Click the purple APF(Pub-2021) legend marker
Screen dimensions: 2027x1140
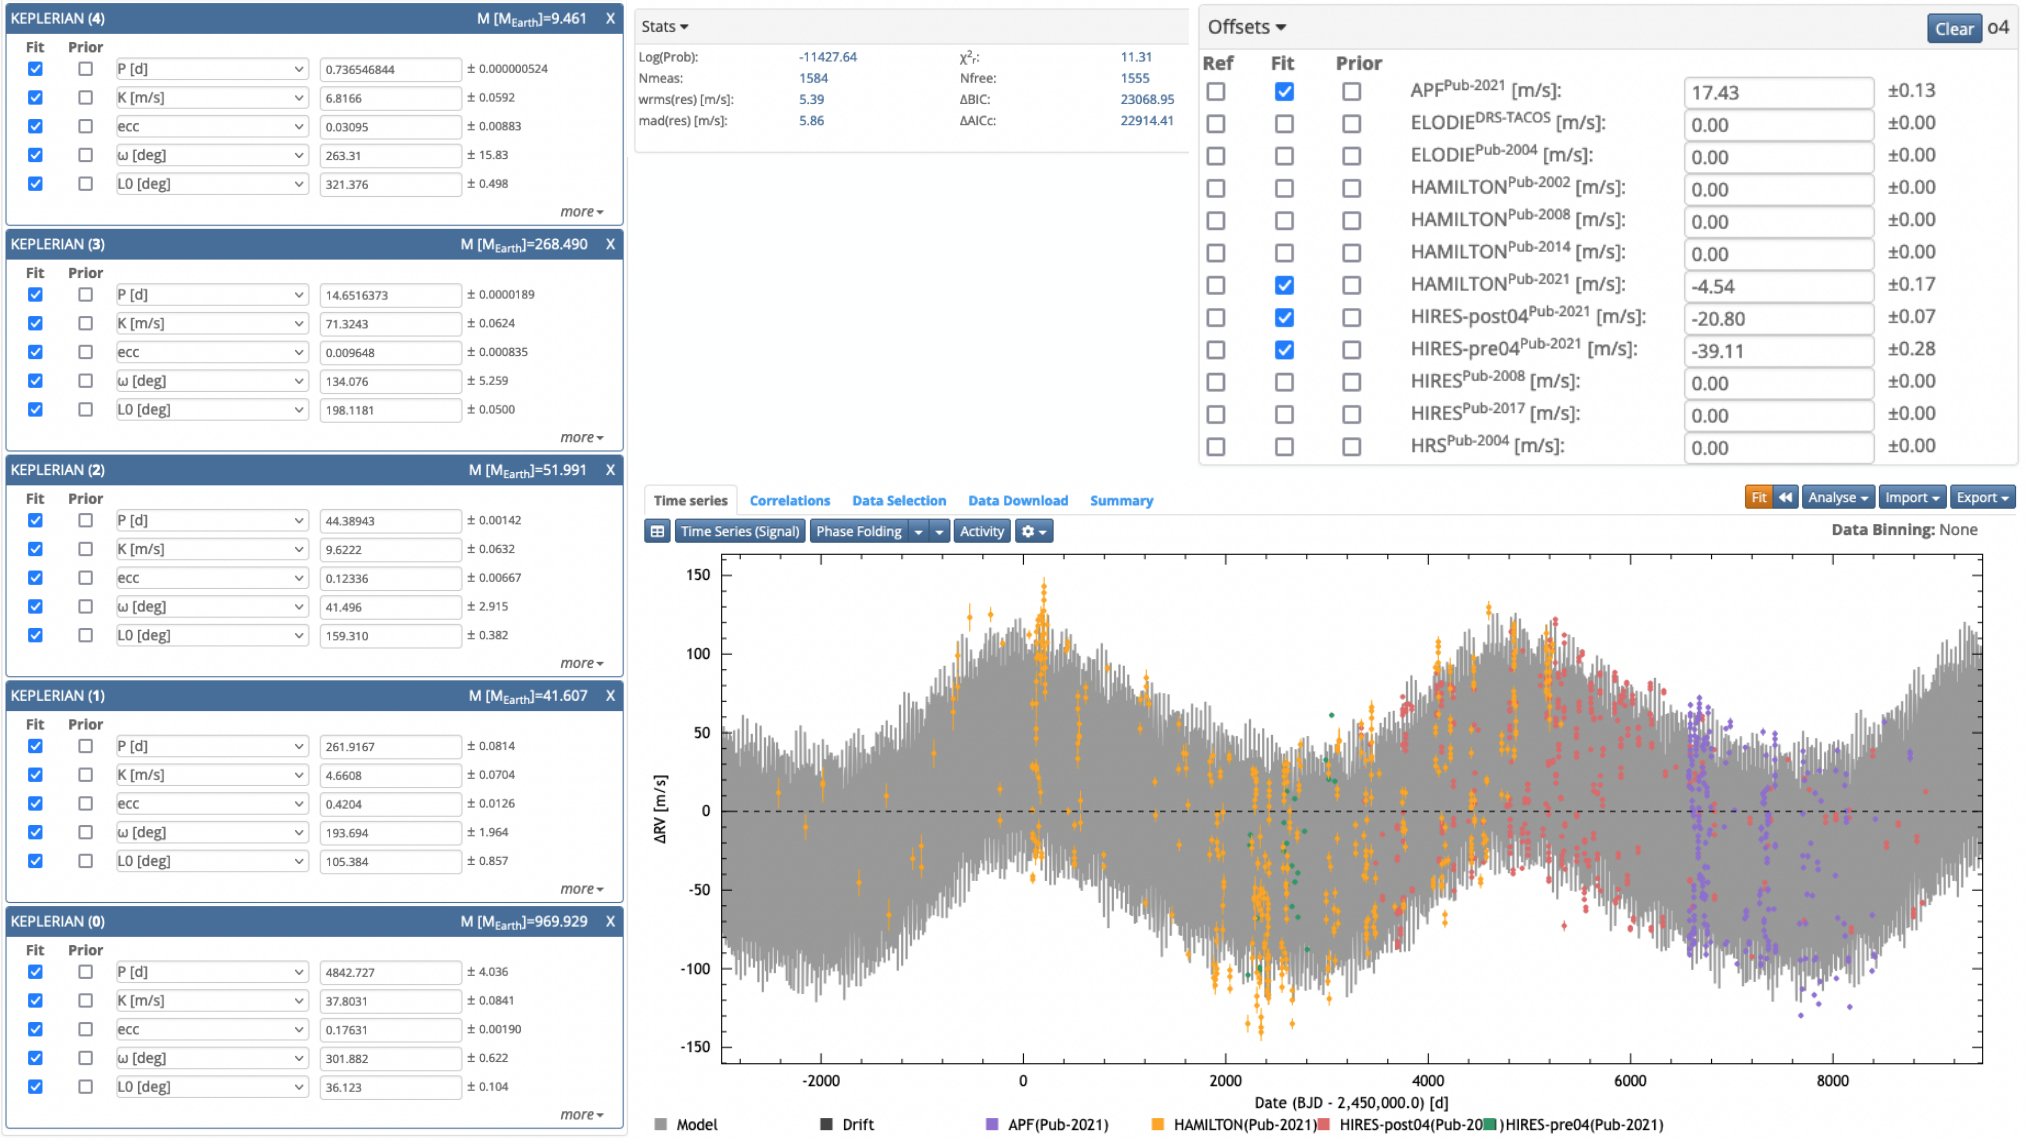[992, 1125]
